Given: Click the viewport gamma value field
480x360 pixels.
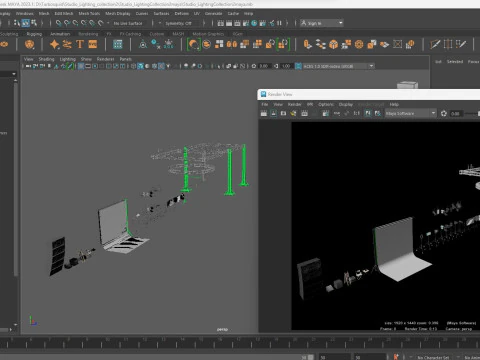Looking at the screenshot, I should click(286, 66).
